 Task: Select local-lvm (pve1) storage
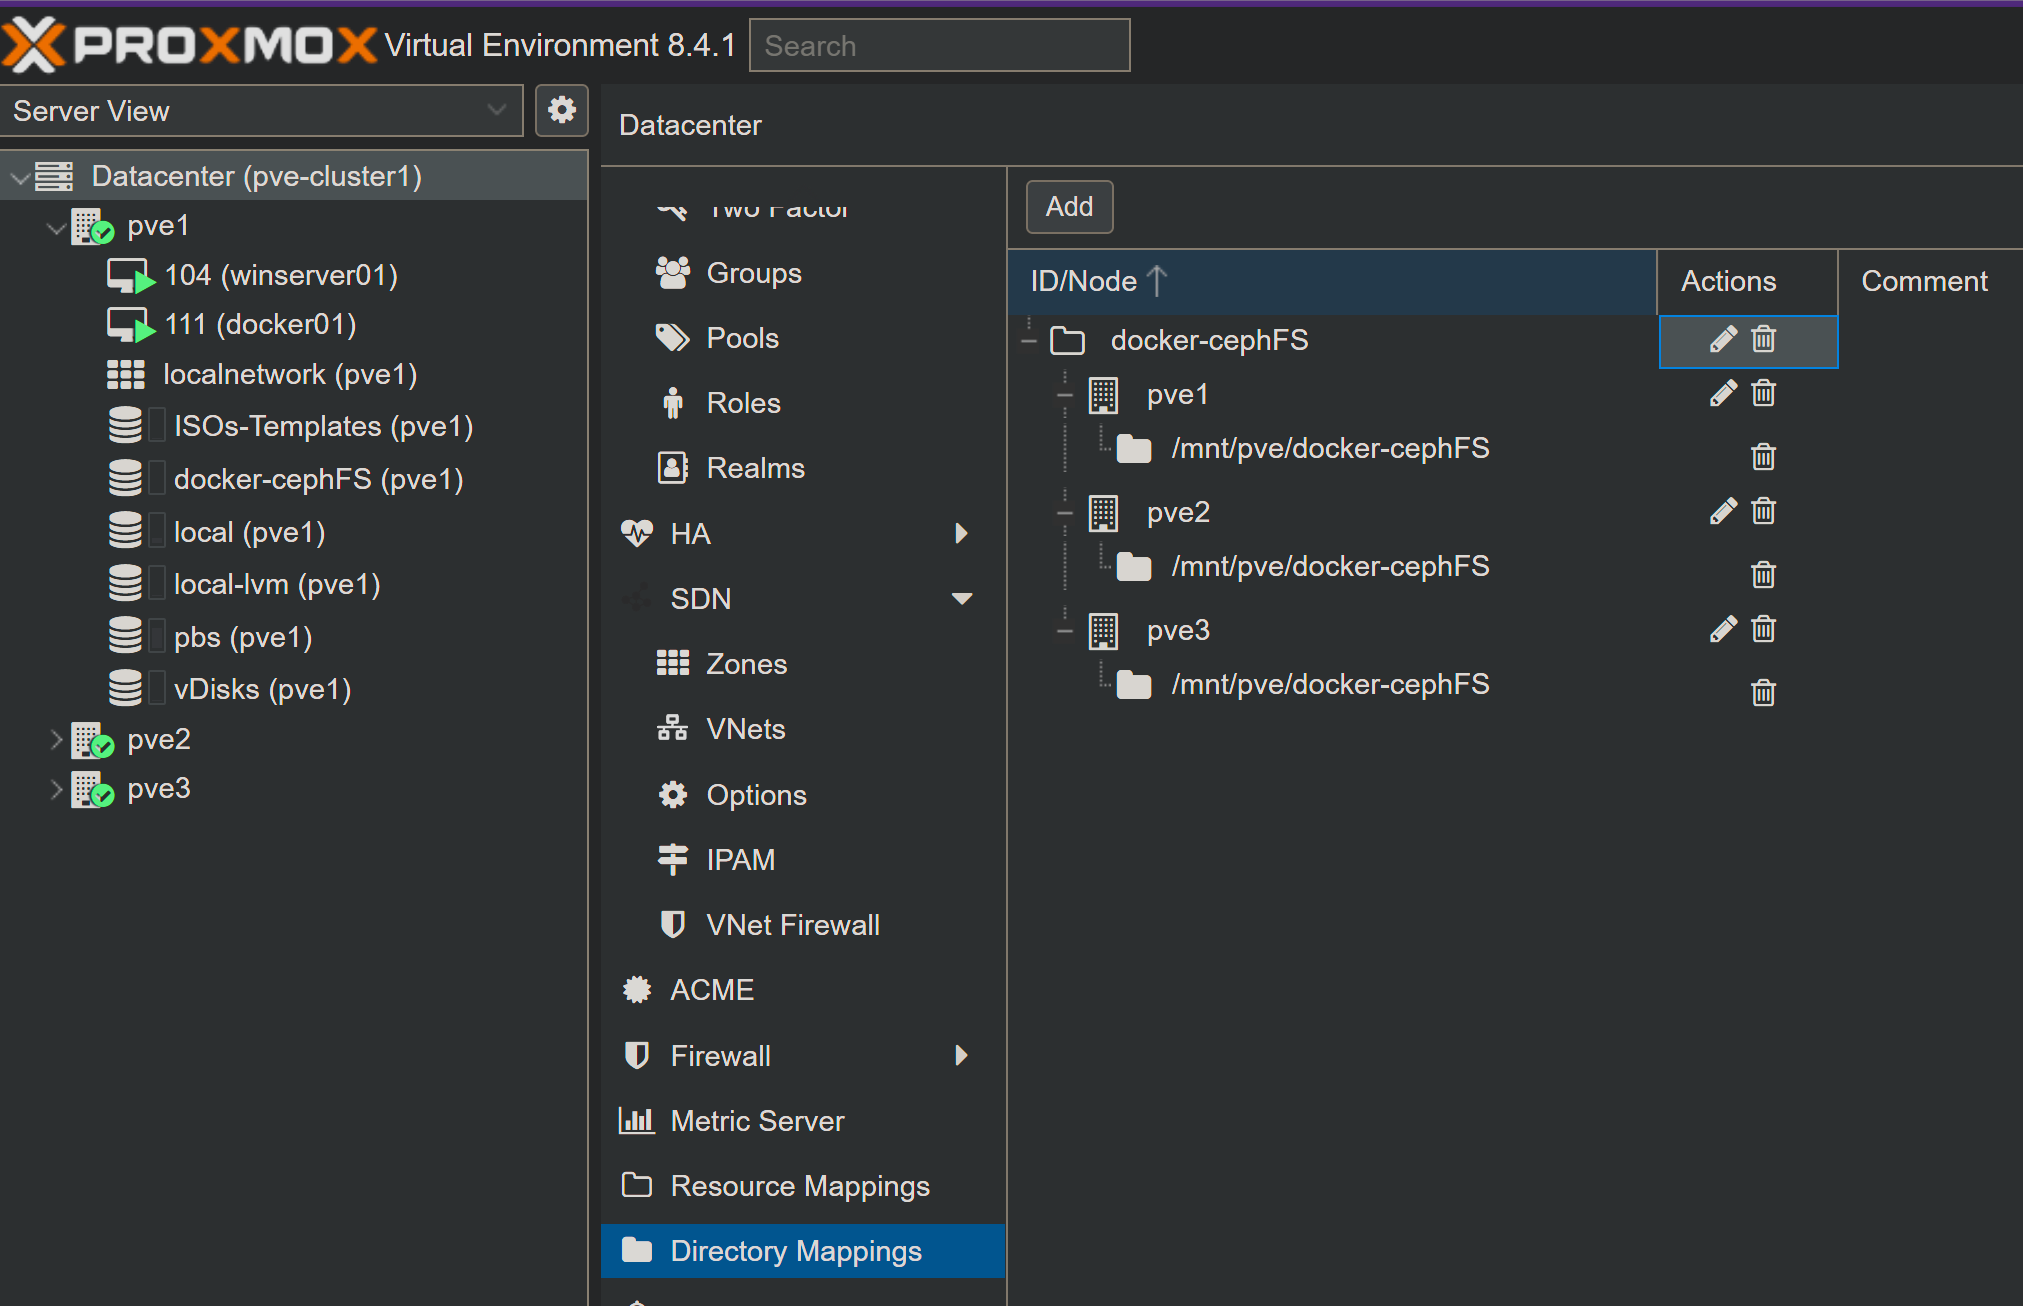pos(277,584)
